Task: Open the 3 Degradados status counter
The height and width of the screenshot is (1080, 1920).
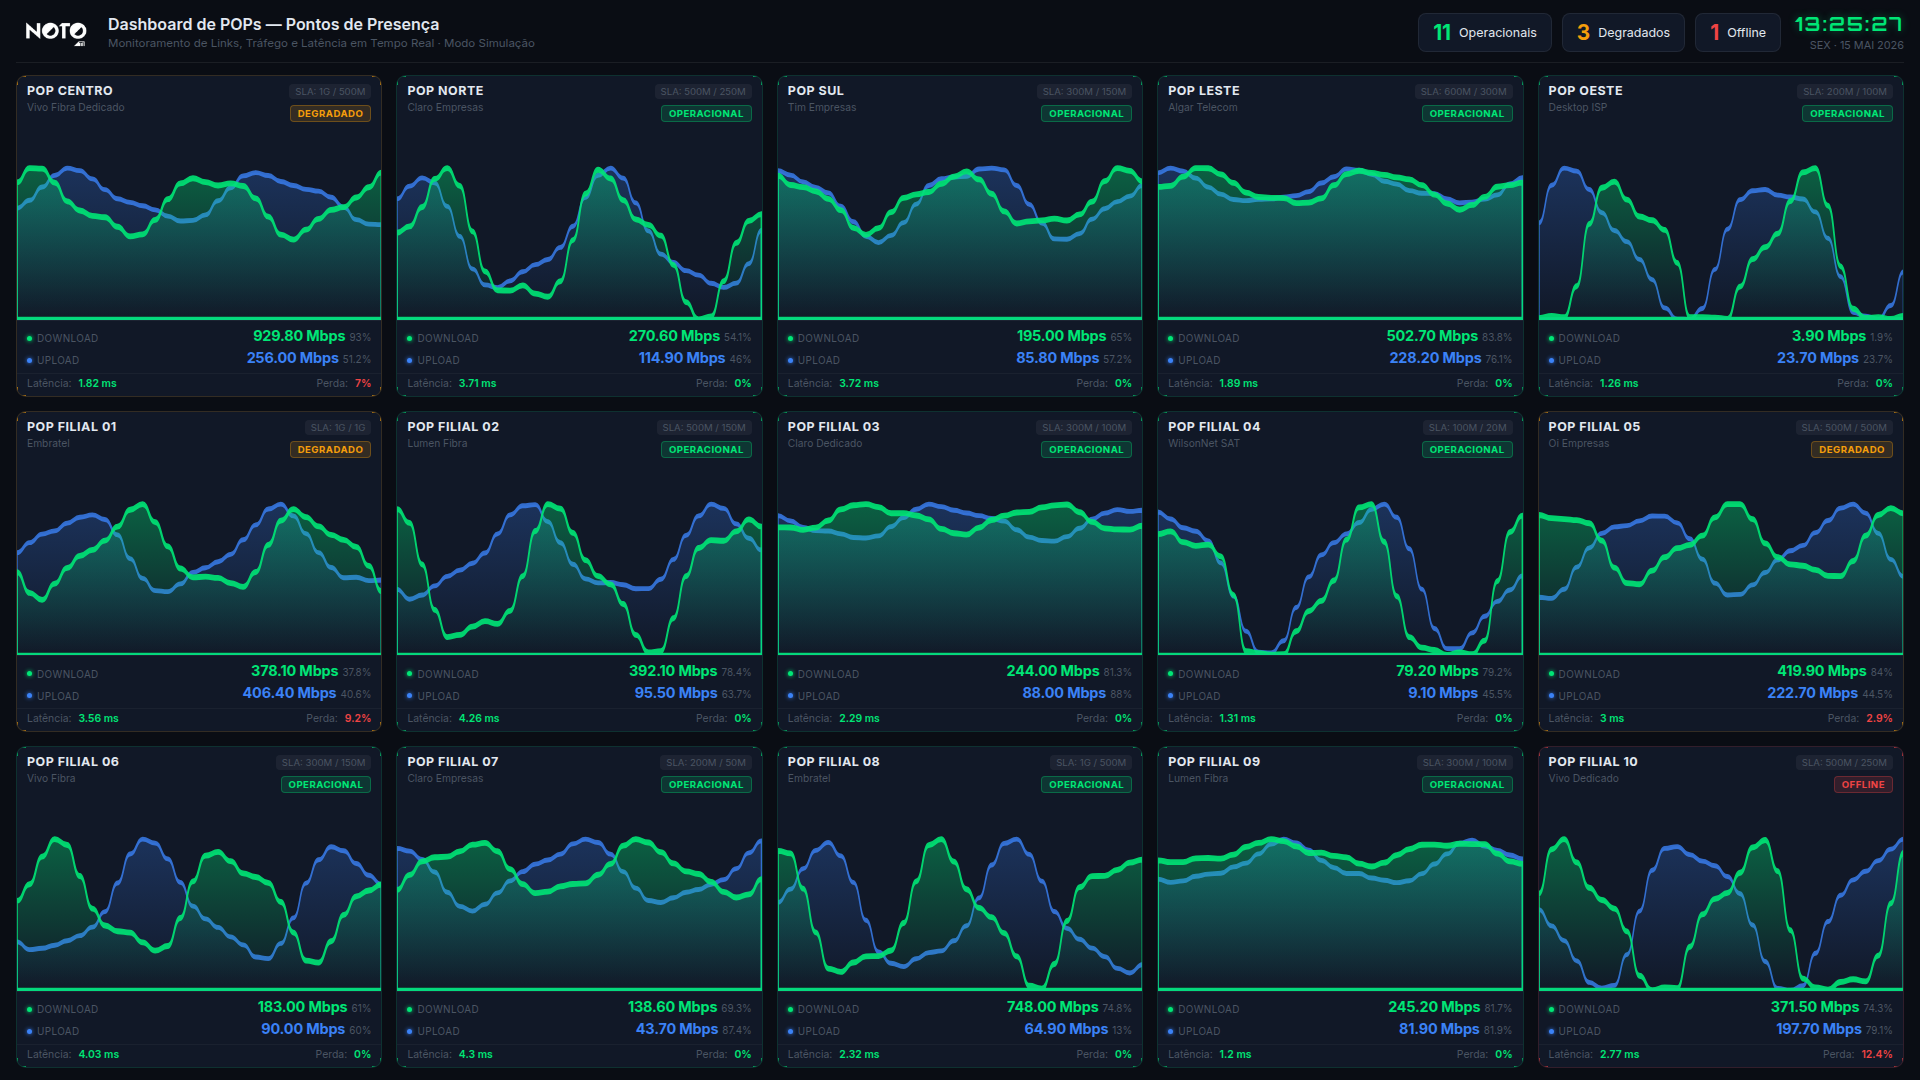Action: (x=1623, y=32)
